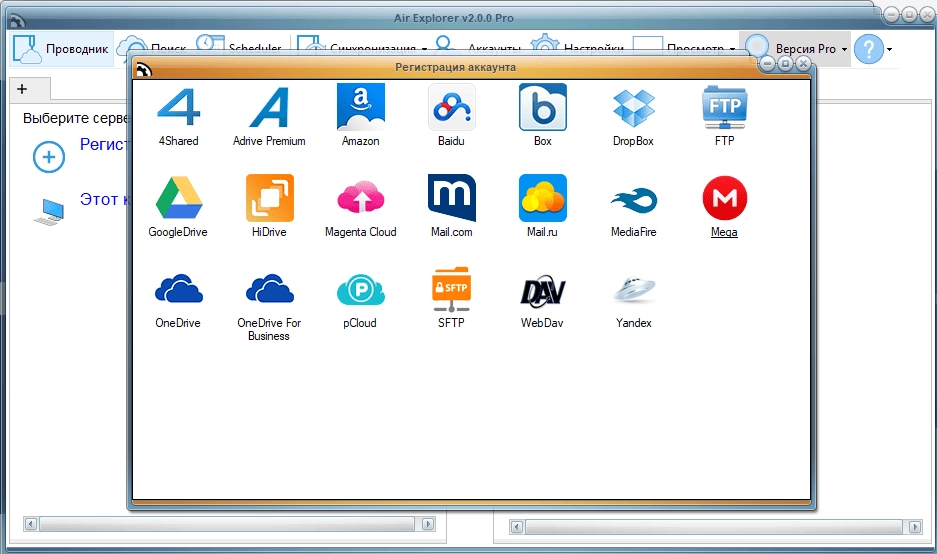
Task: Select Magenta Cloud icon
Action: (x=360, y=198)
